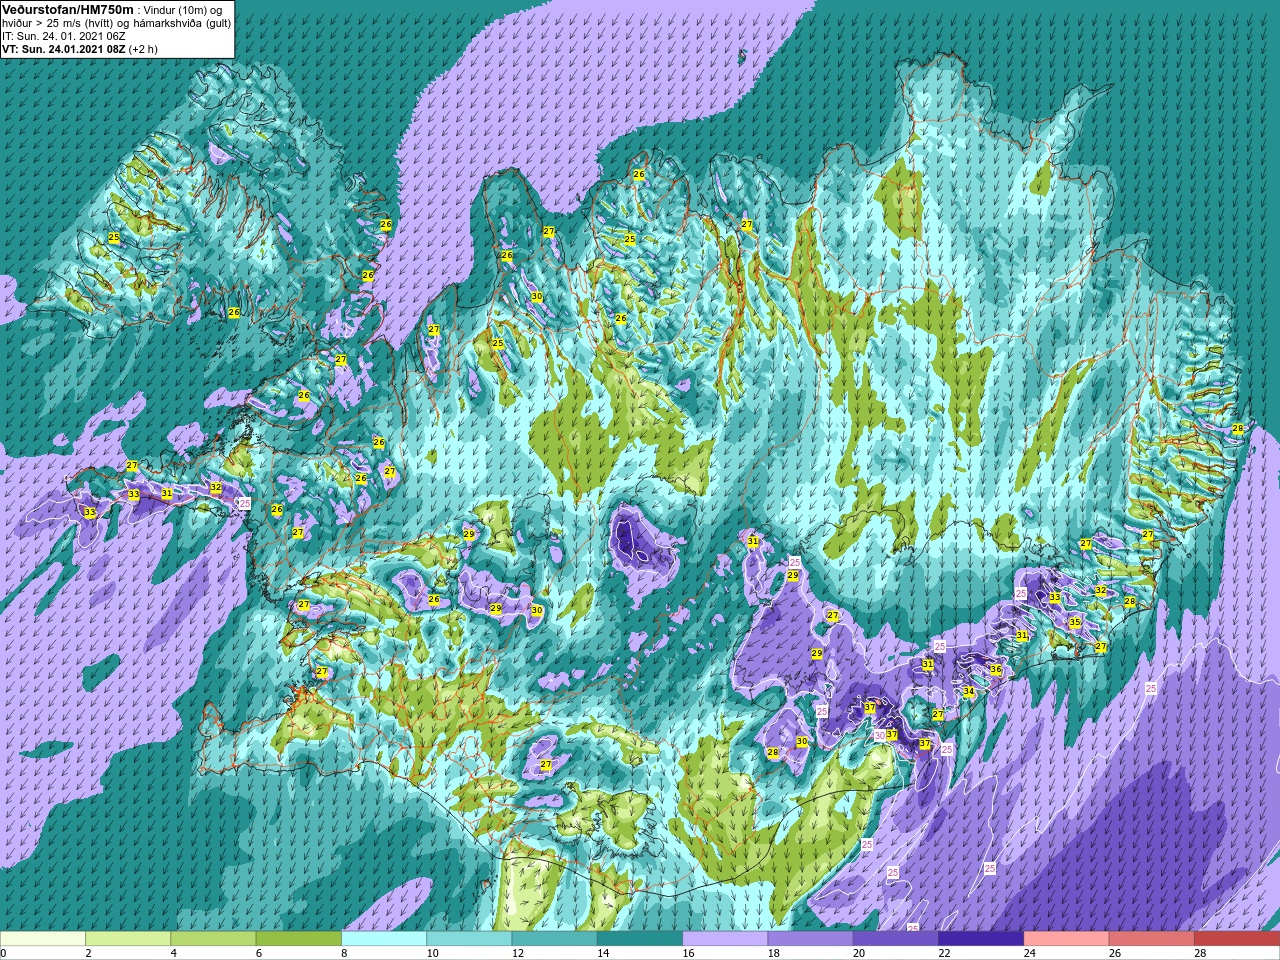Pick the red 28+ m/s legend swatch
Screen dimensions: 1280x960
[1236, 939]
